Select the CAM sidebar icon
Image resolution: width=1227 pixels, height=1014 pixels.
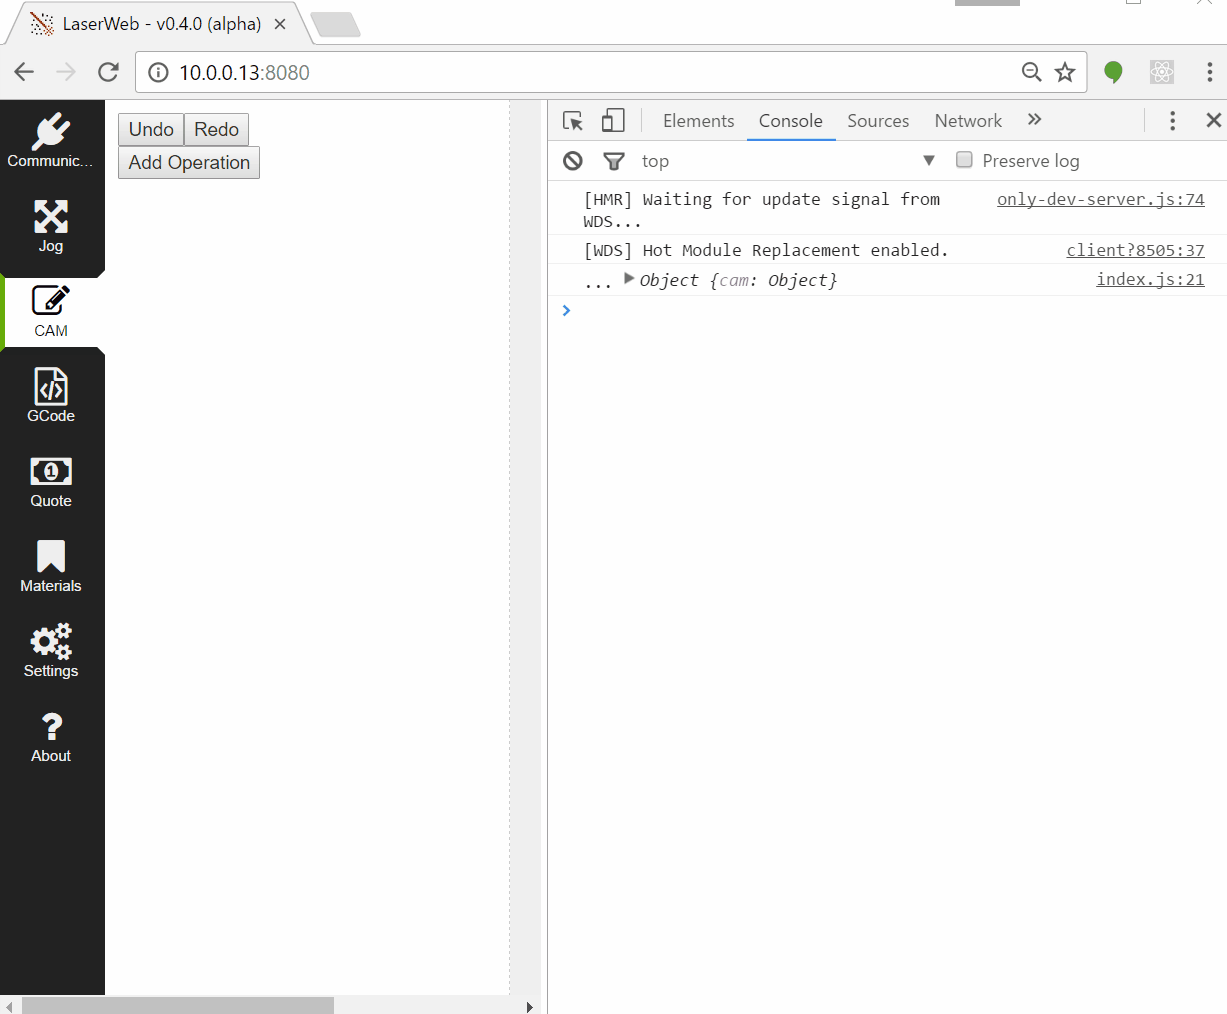pyautogui.click(x=51, y=301)
